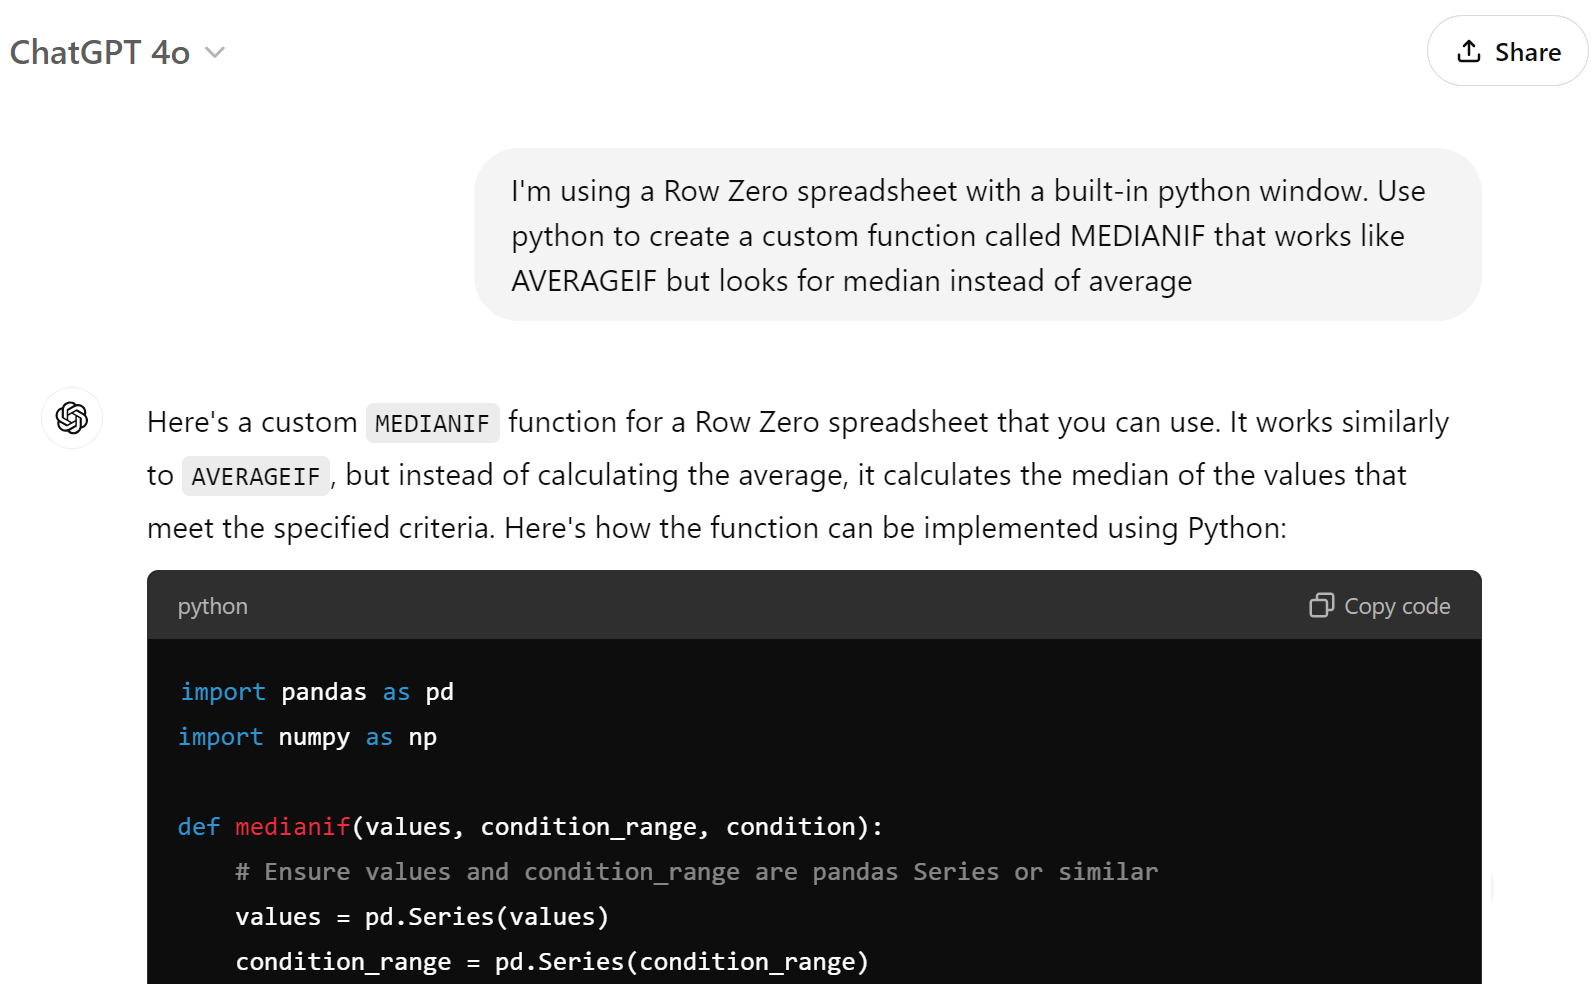Image resolution: width=1593 pixels, height=984 pixels.
Task: Click the AVERAGEIF inline code token
Action: pyautogui.click(x=255, y=475)
